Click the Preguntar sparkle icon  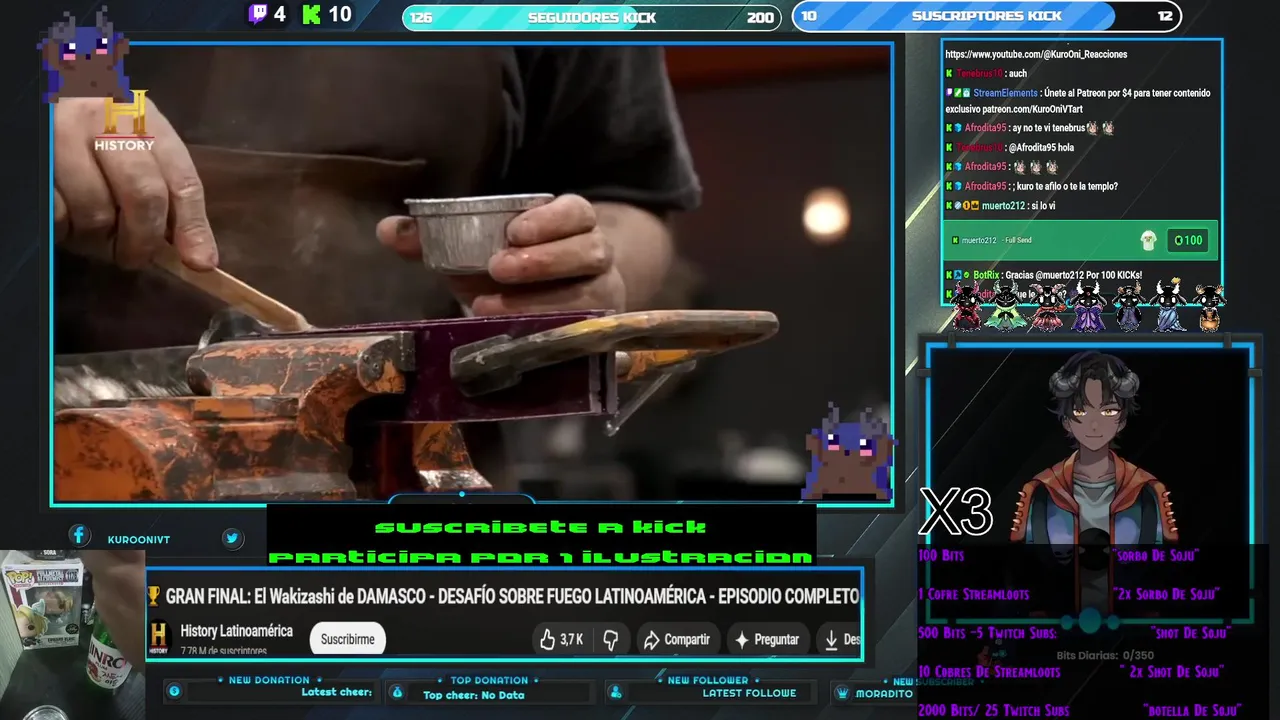pos(742,639)
